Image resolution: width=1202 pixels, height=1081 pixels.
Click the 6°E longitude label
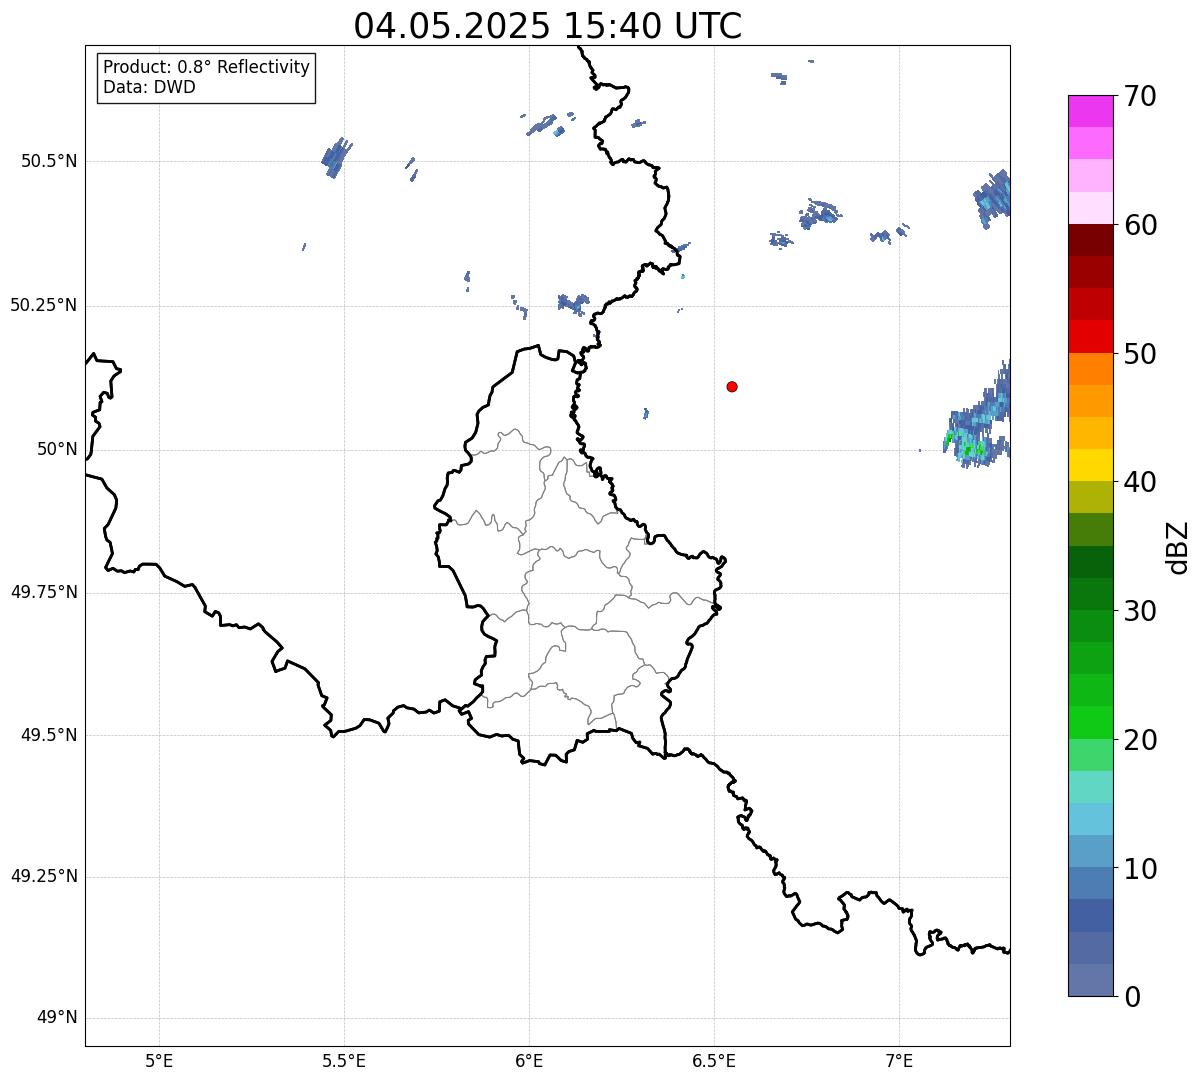529,1060
